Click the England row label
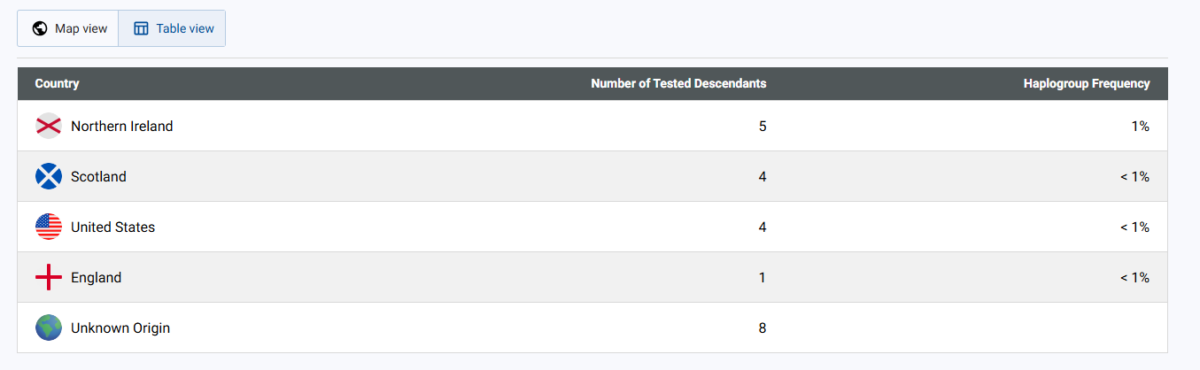 click(96, 277)
